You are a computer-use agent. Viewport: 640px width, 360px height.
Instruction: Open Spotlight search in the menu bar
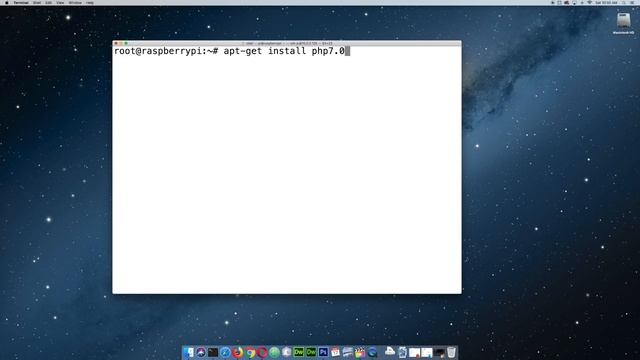coord(623,2)
